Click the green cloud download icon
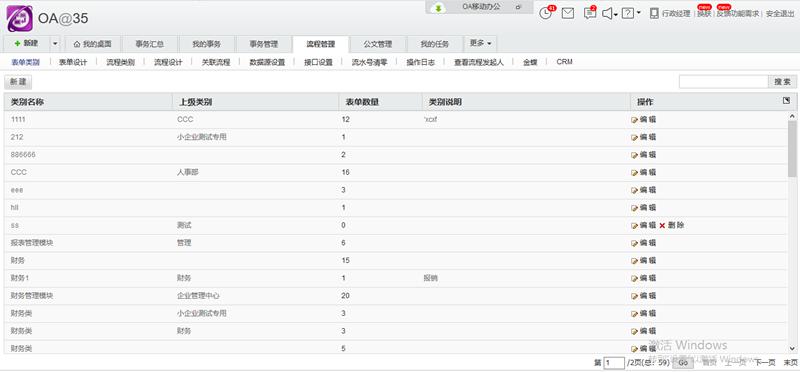Viewport: 800px width, 372px height. [438, 9]
